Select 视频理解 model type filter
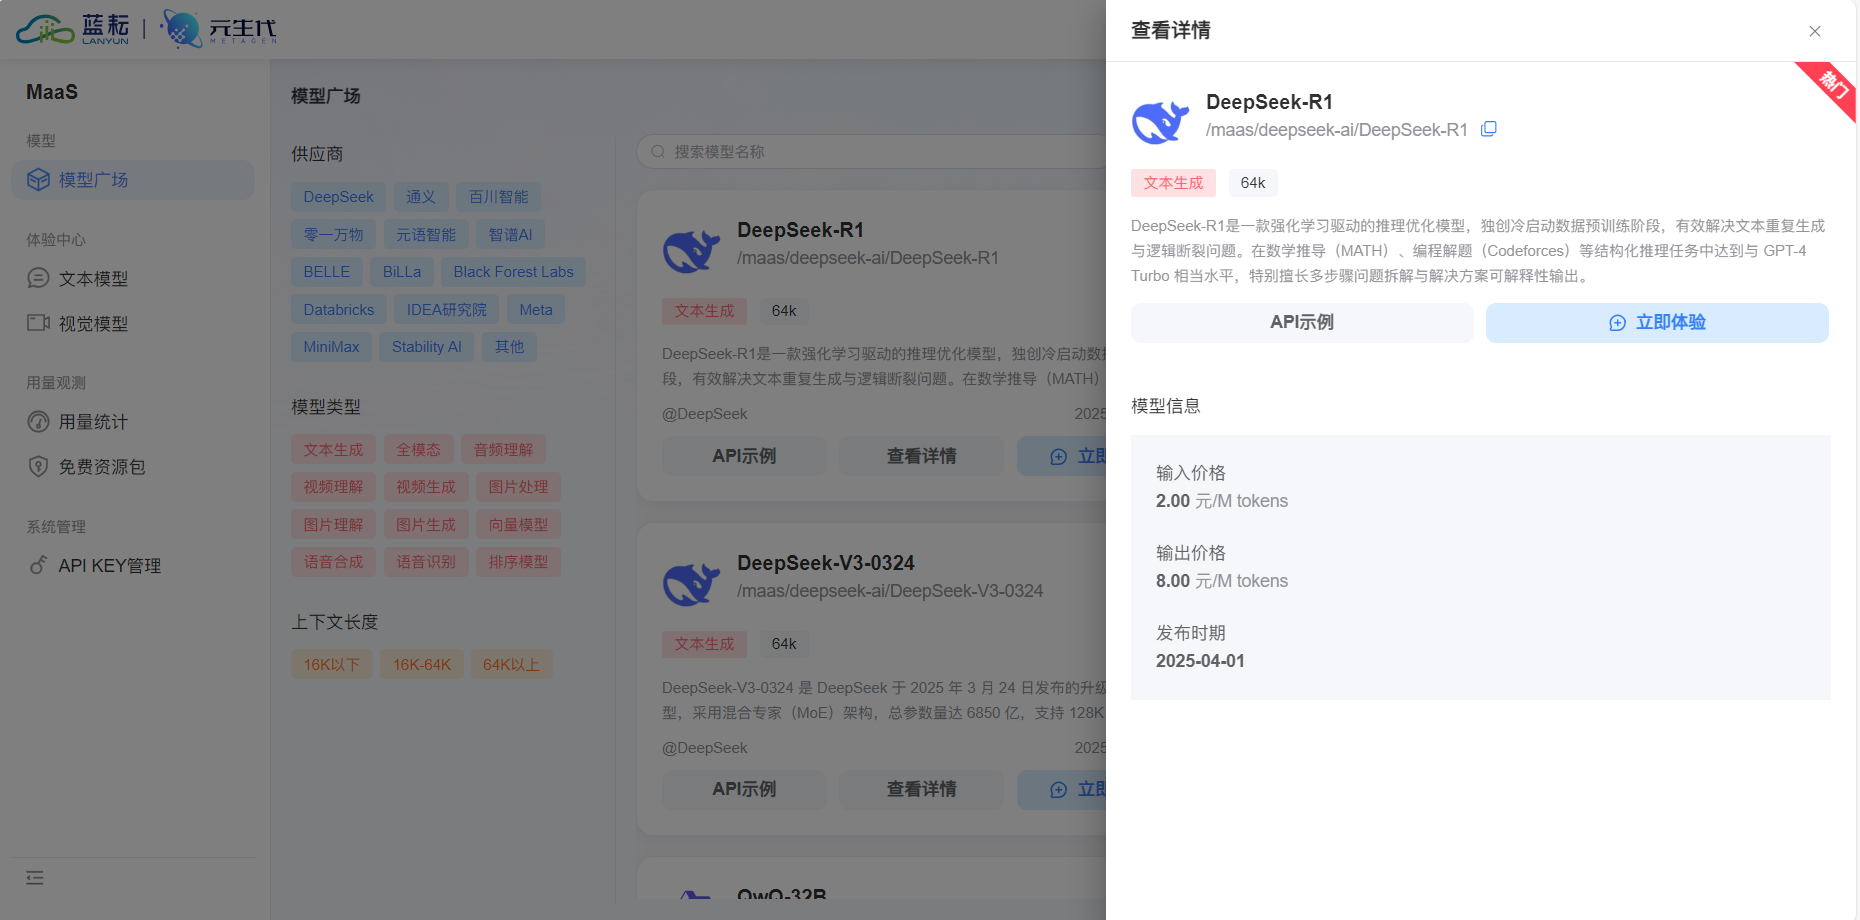The height and width of the screenshot is (920, 1860). [x=333, y=487]
